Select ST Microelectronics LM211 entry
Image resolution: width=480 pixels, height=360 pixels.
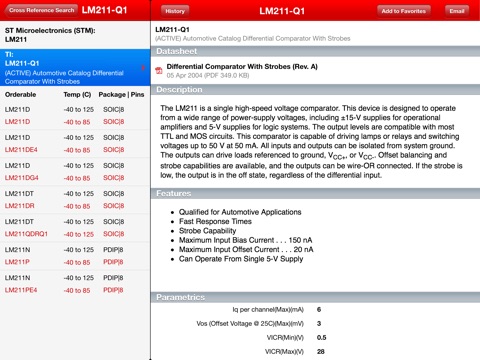point(75,35)
